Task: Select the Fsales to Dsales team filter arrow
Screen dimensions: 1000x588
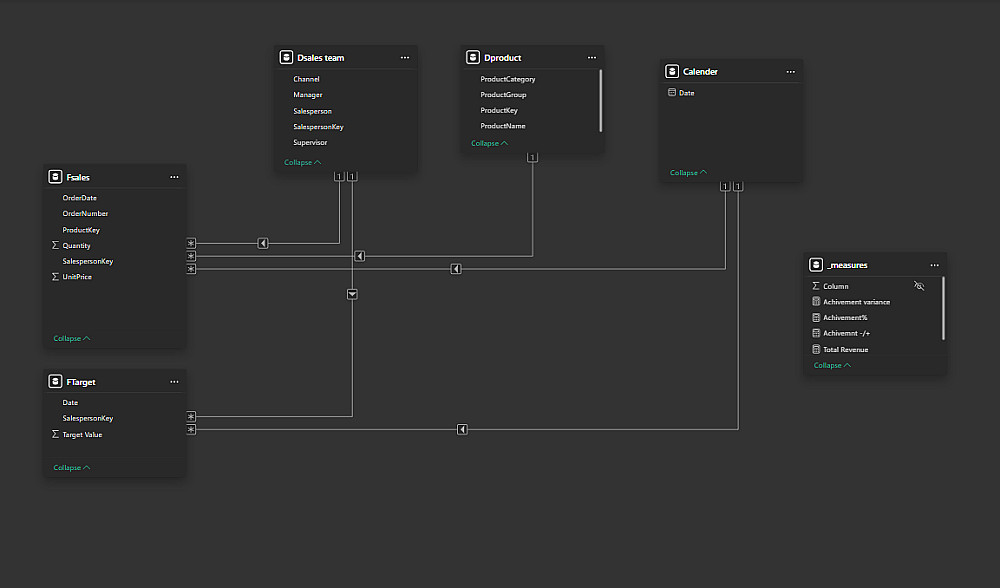Action: click(263, 243)
